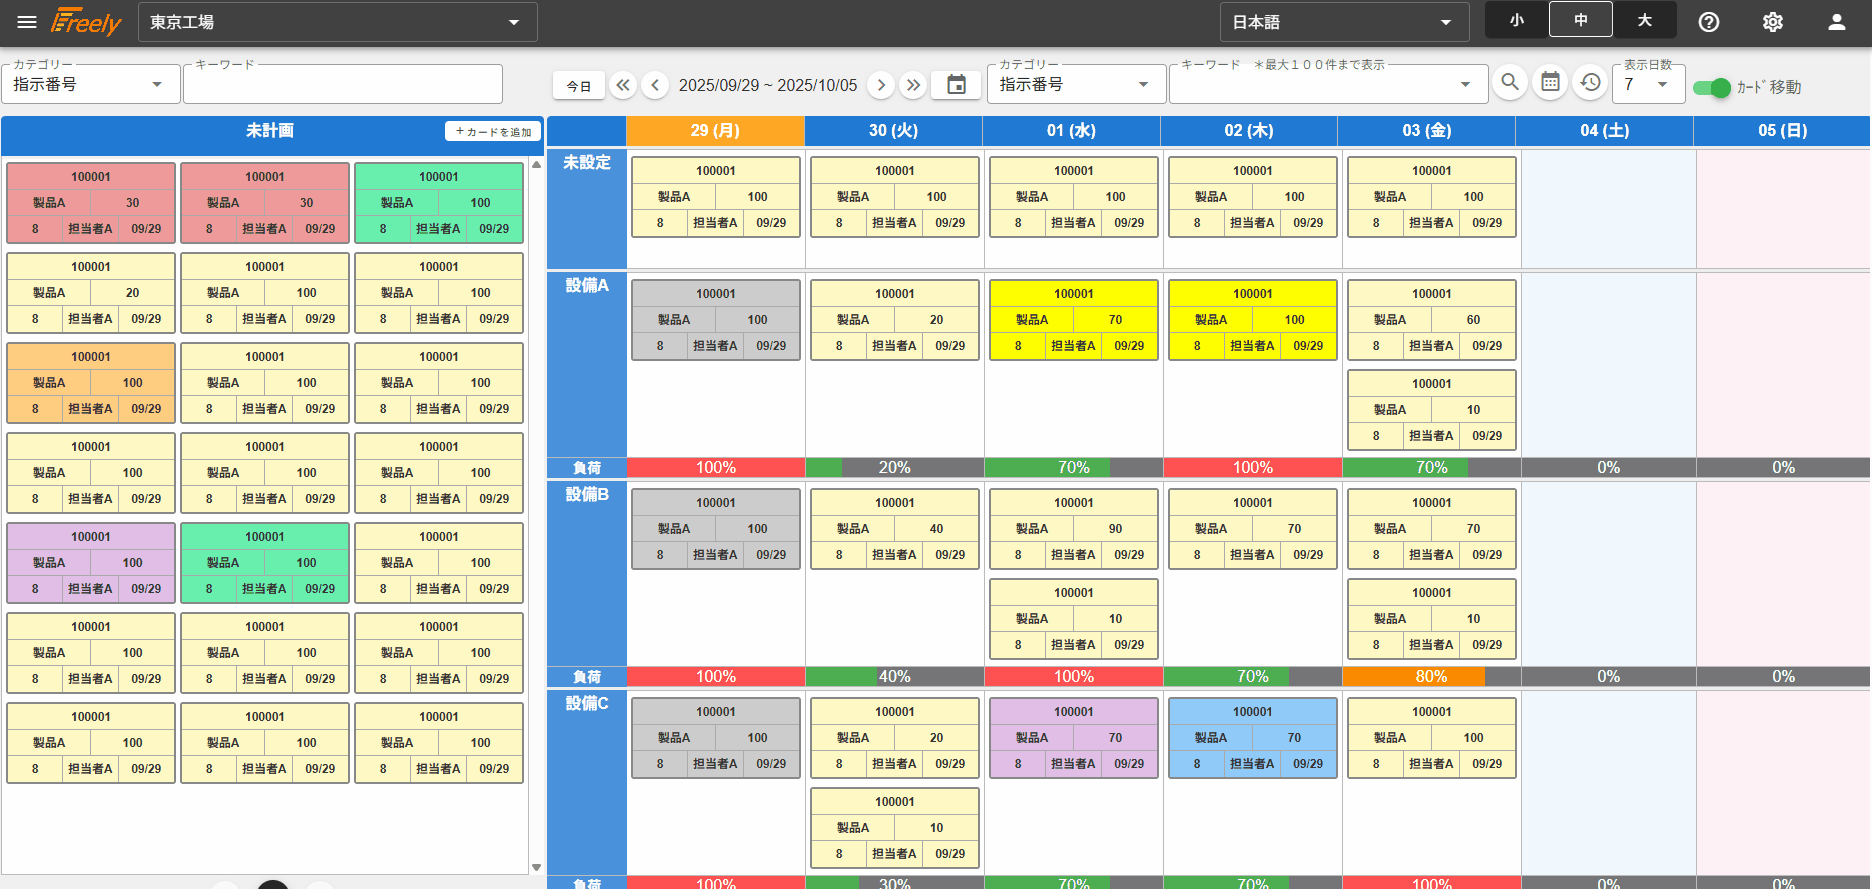Open the user account icon

1837,22
